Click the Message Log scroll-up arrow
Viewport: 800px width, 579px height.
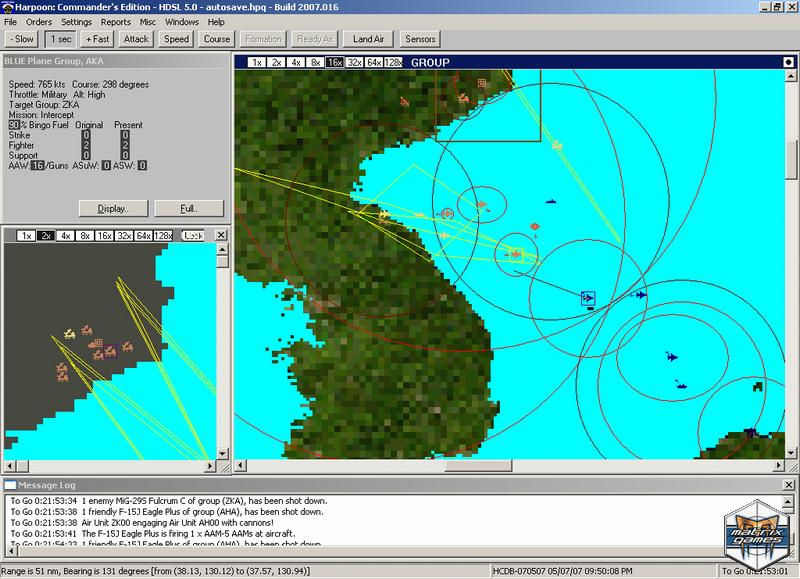(x=788, y=502)
